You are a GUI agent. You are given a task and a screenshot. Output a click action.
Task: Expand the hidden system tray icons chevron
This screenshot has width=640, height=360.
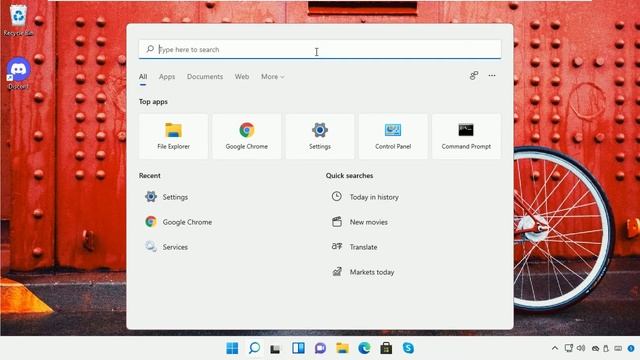(555, 348)
